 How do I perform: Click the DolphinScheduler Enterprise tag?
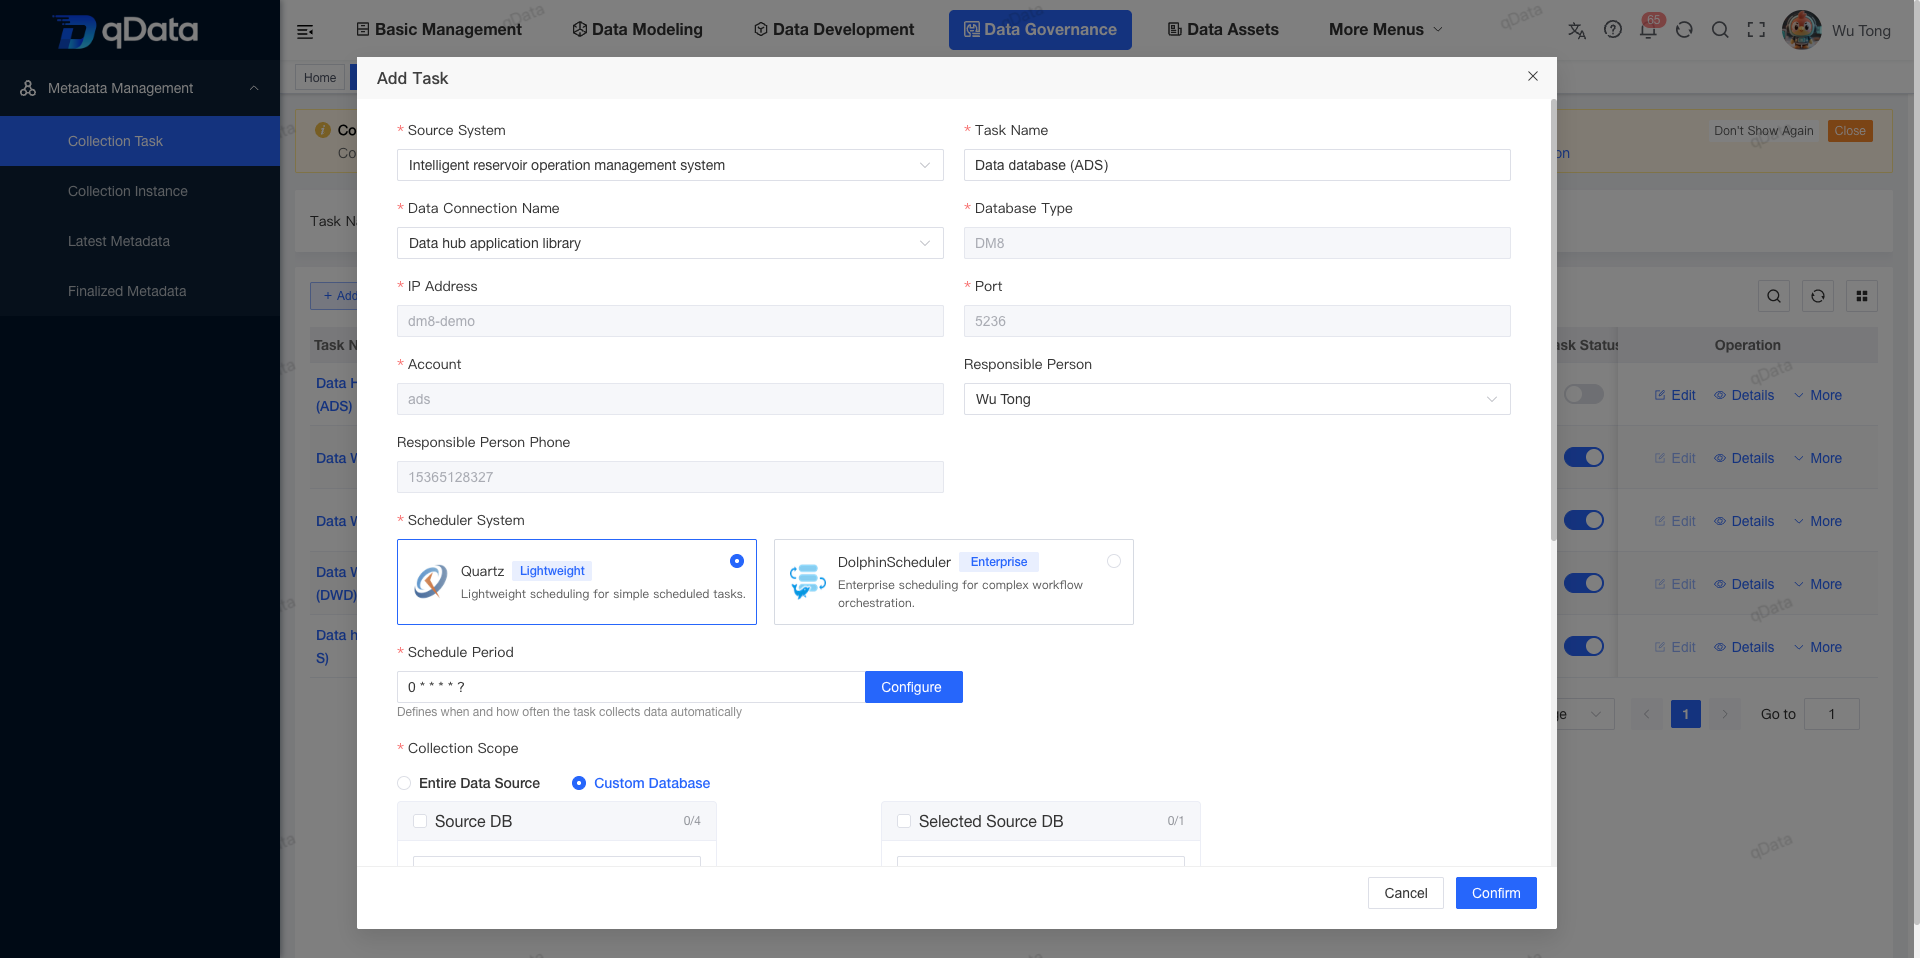tap(999, 562)
